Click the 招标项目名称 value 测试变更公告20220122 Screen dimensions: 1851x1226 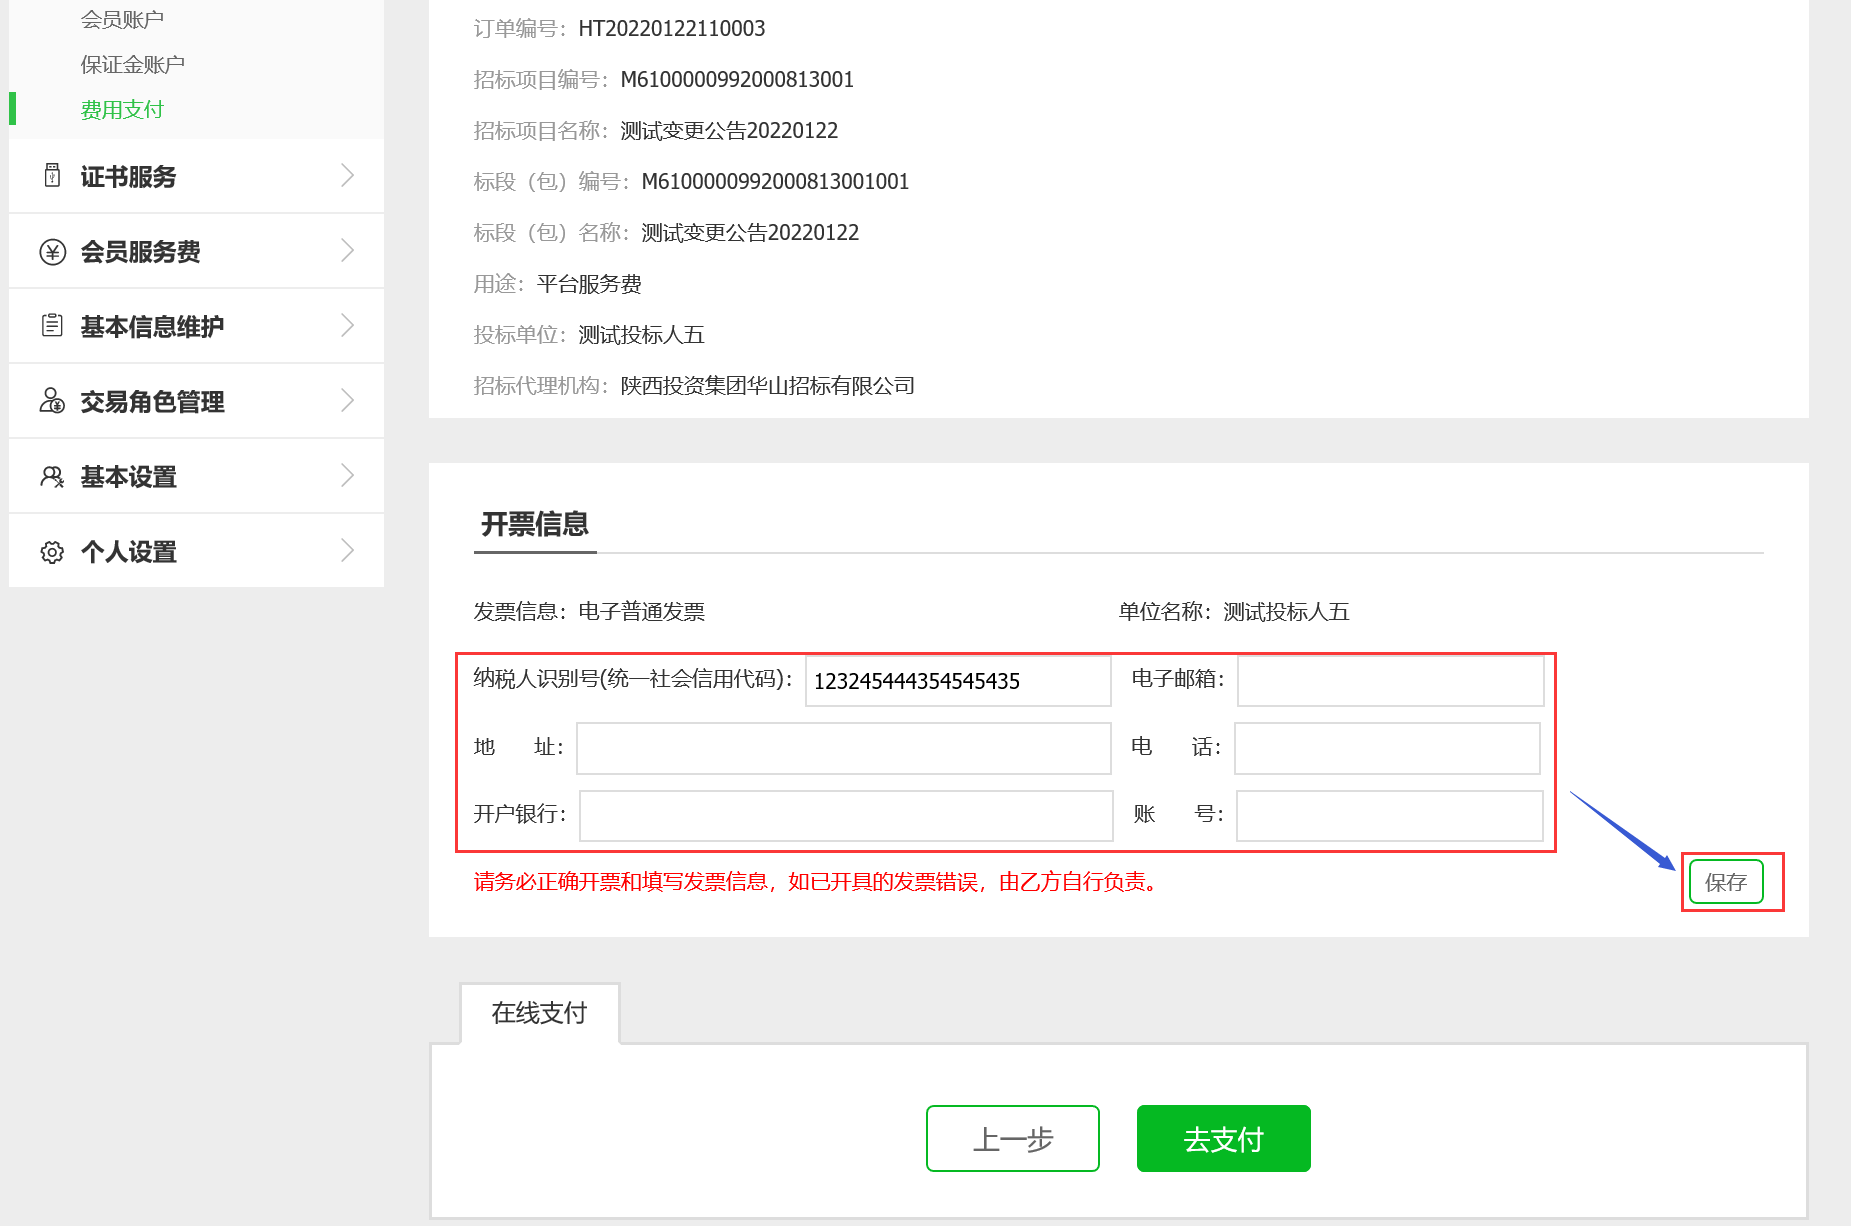[729, 131]
